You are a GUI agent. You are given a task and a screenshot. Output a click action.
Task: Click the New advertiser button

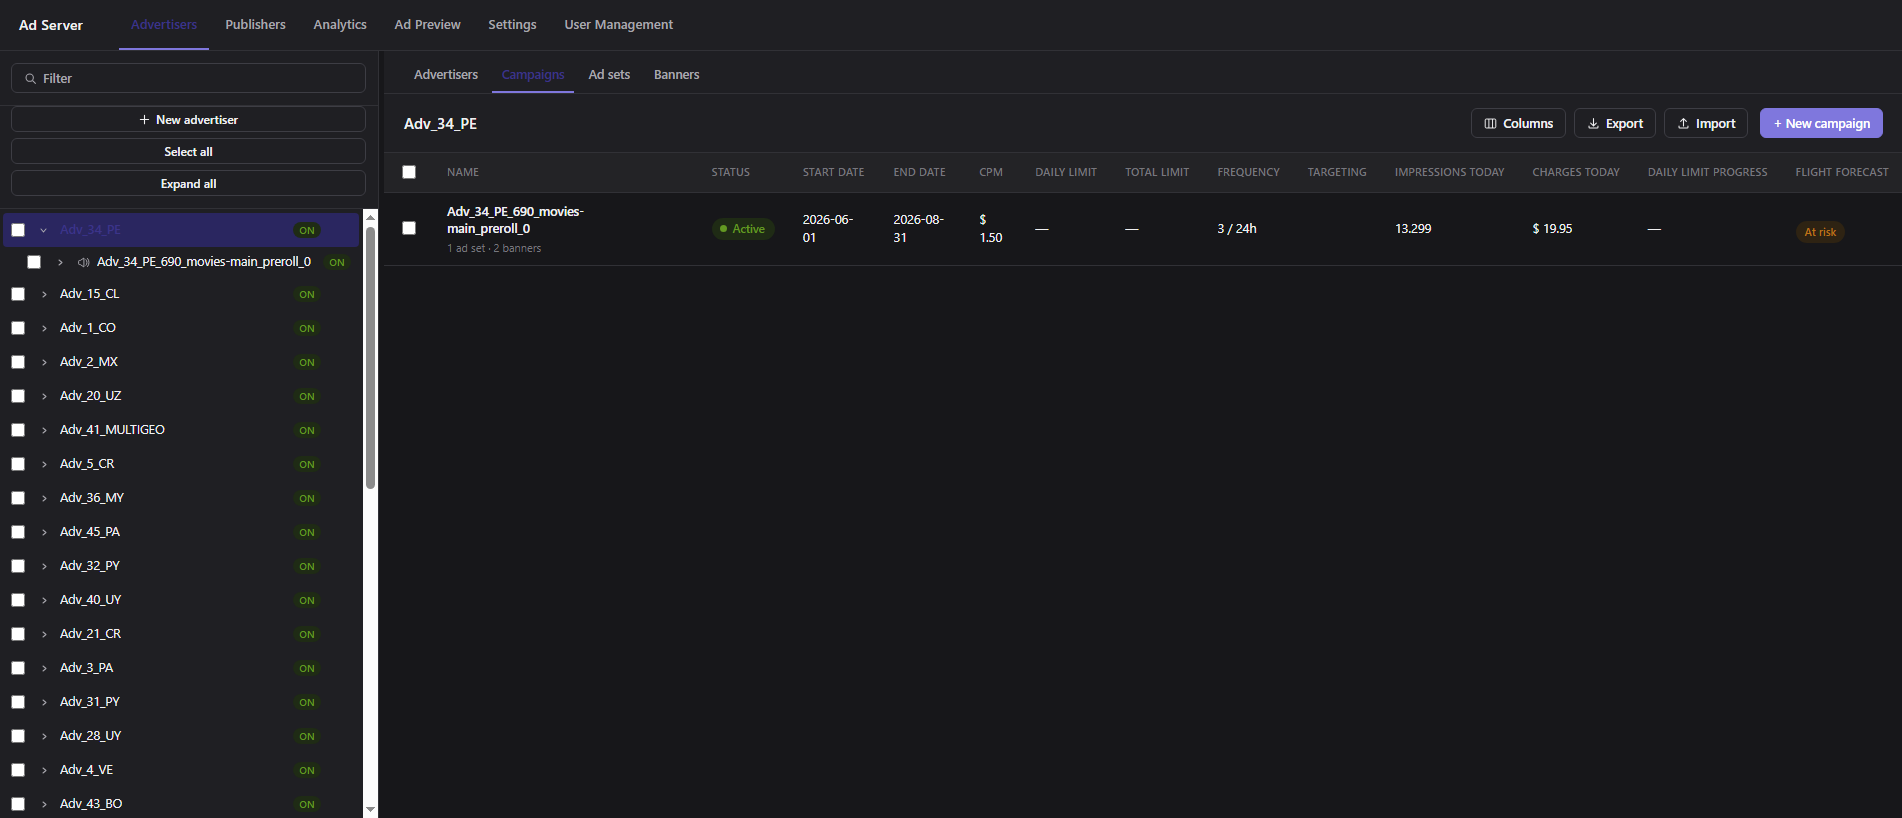point(188,120)
